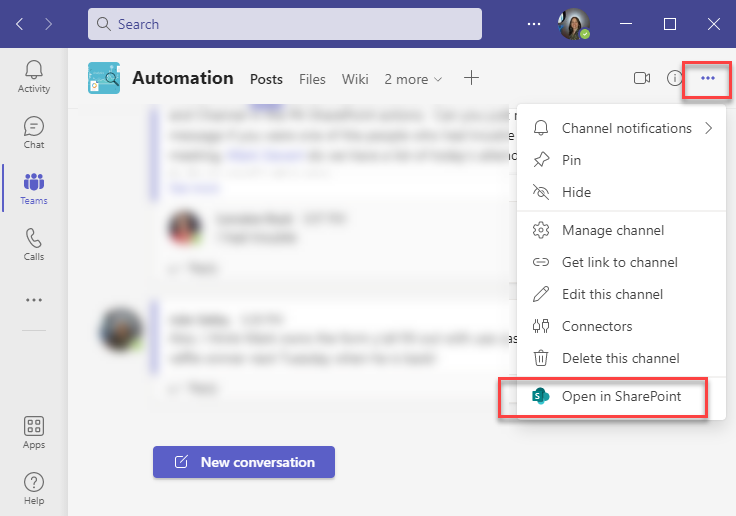Start a meeting with the video icon

(642, 78)
